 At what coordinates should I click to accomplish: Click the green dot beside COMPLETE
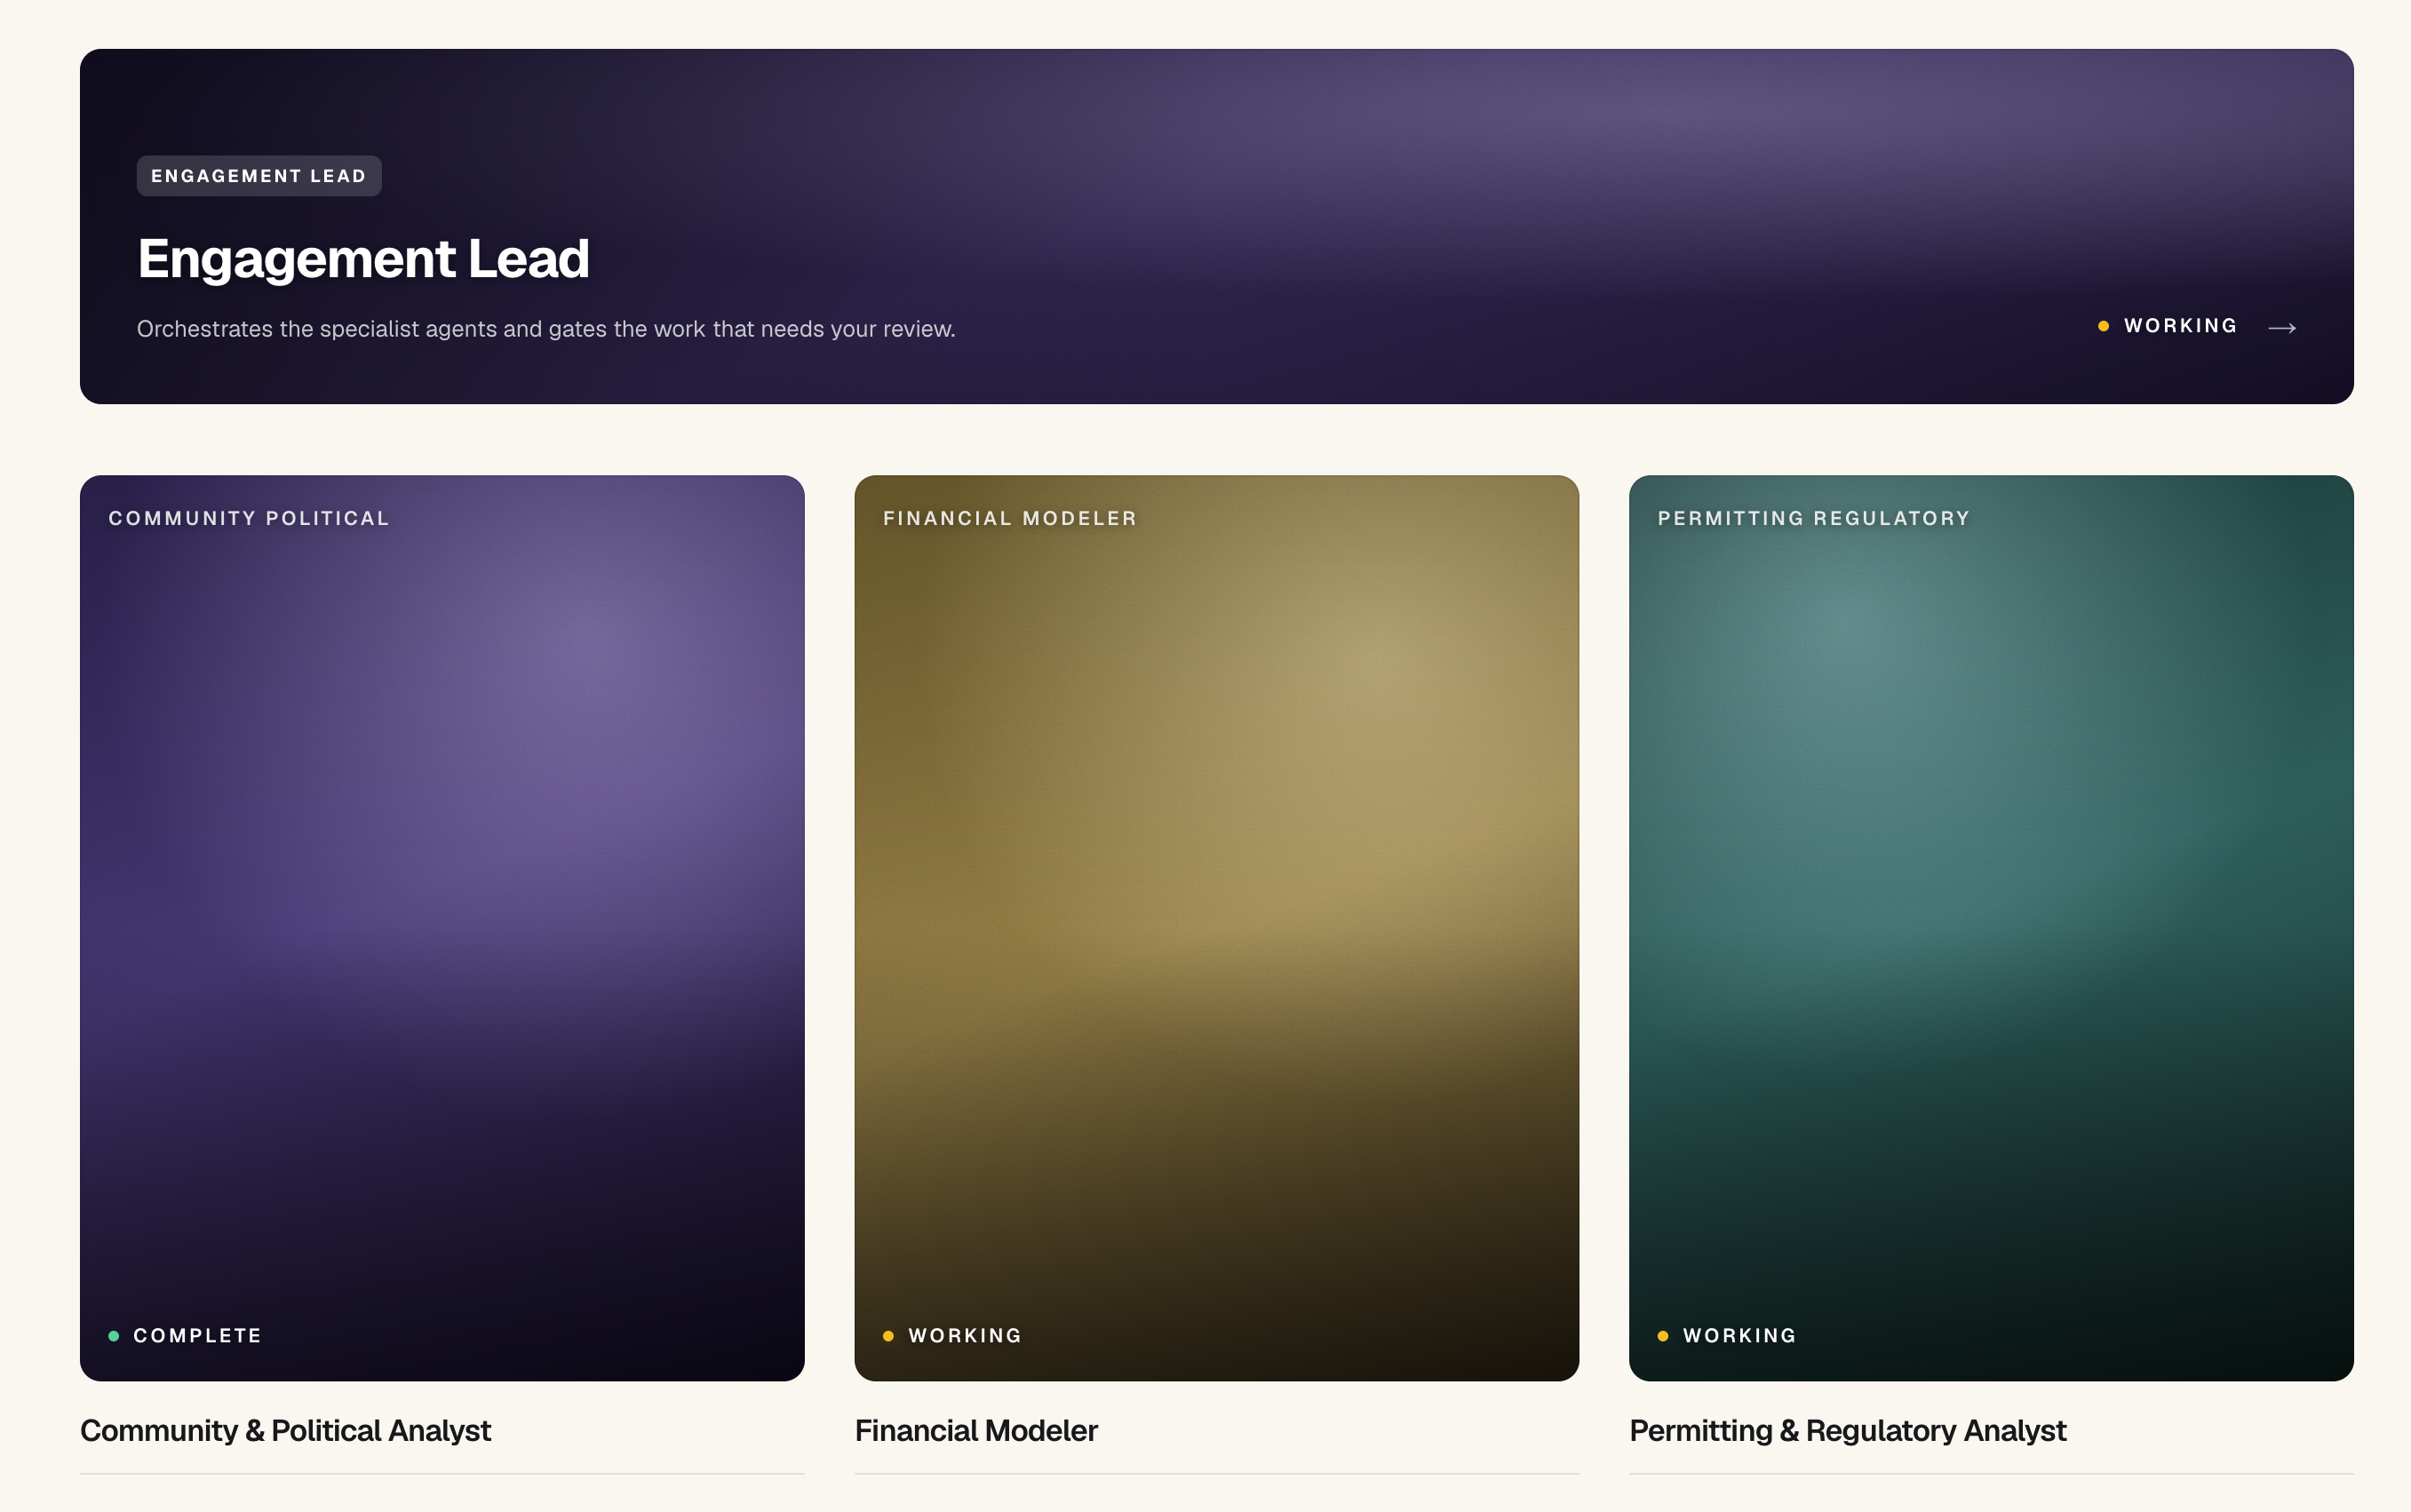[x=114, y=1336]
